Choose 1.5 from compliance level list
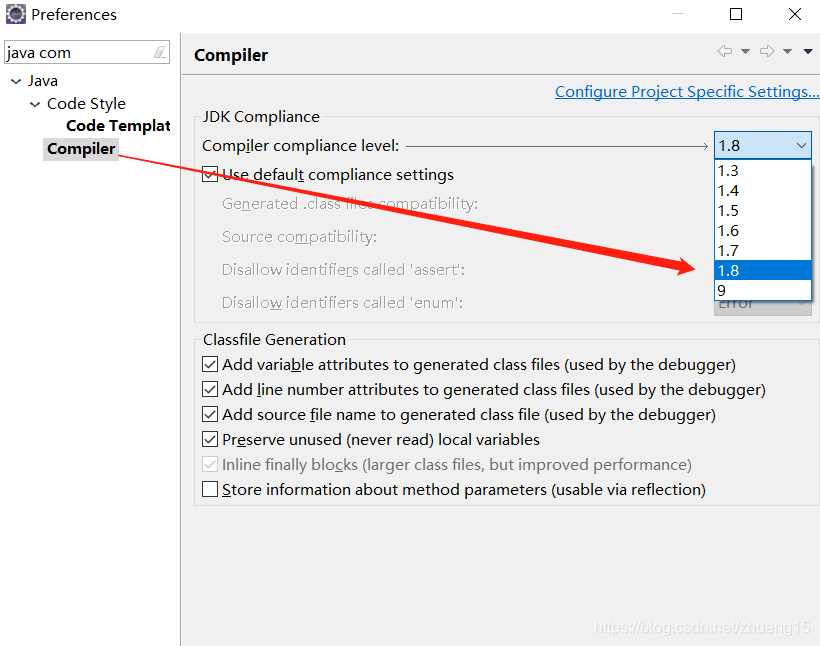The width and height of the screenshot is (820, 646). point(762,210)
